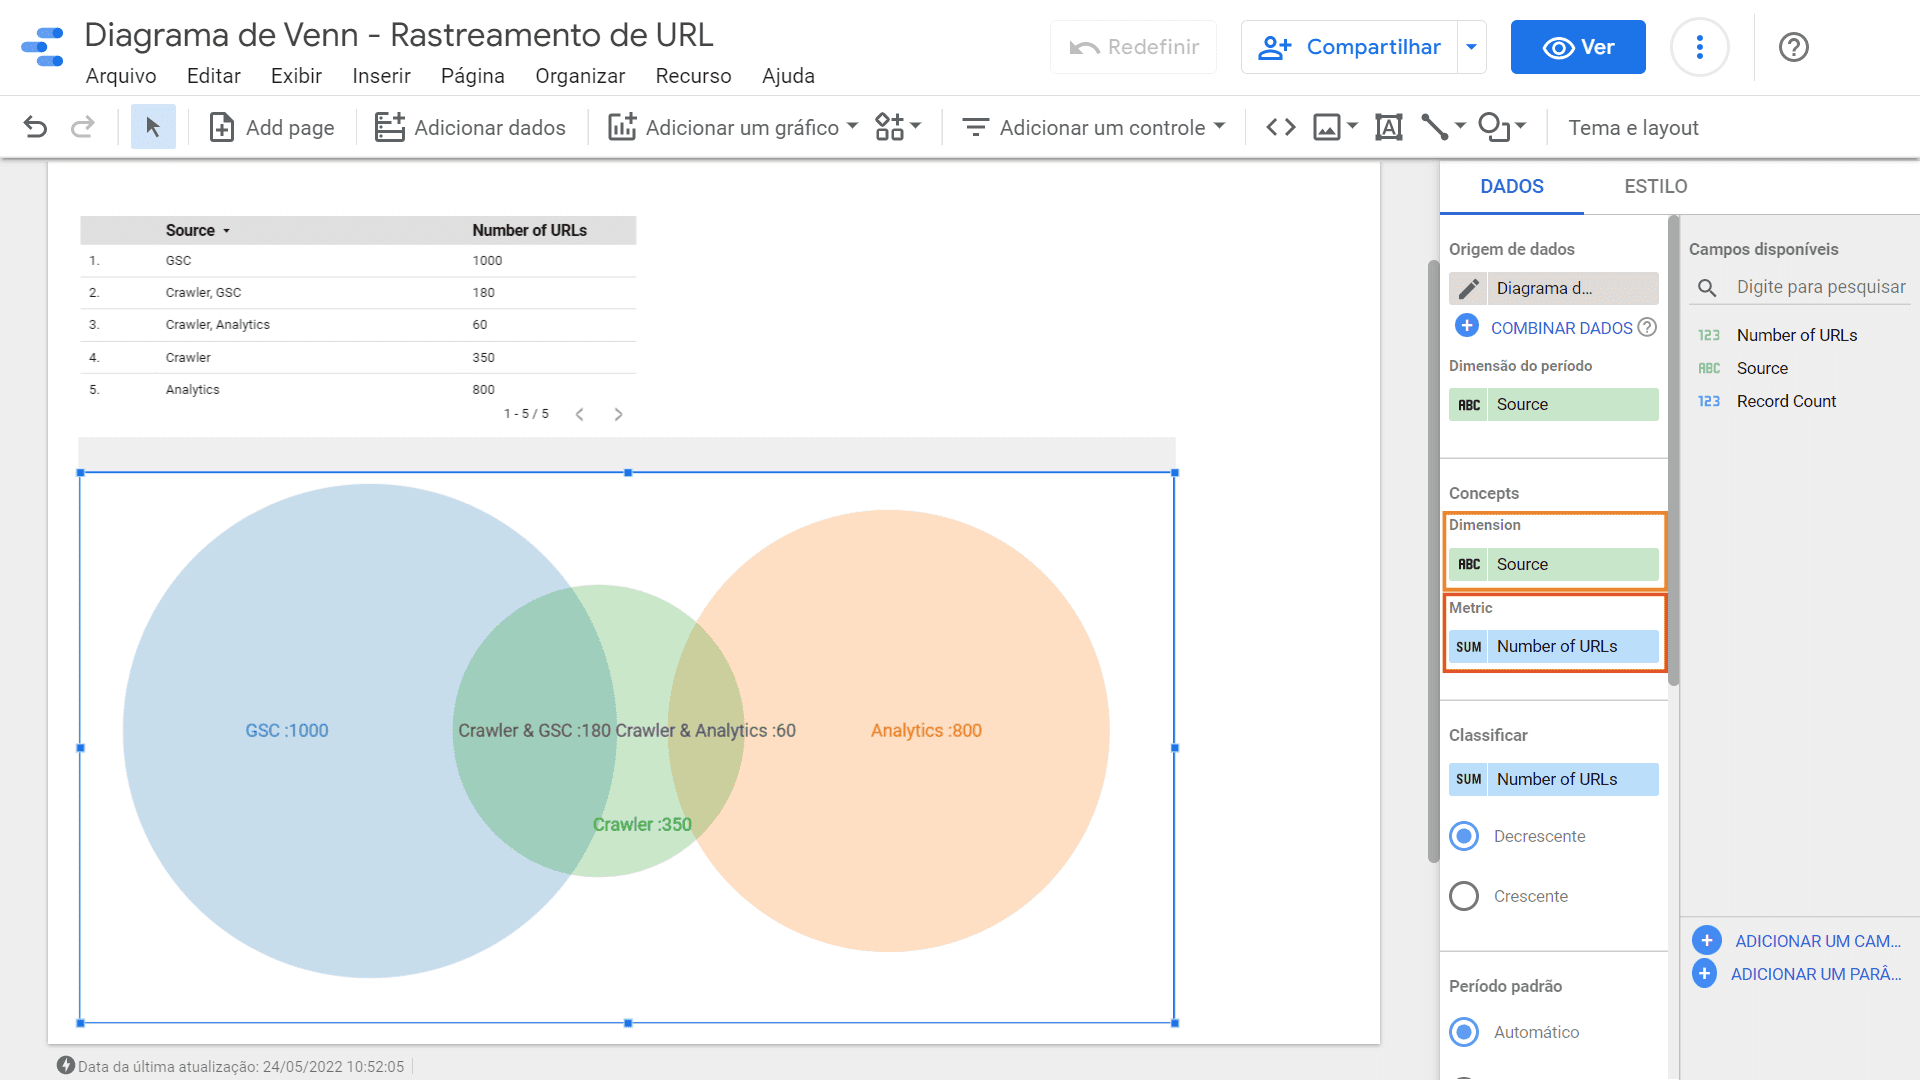The image size is (1920, 1080).
Task: Select Crescente sort order
Action: coord(1464,896)
